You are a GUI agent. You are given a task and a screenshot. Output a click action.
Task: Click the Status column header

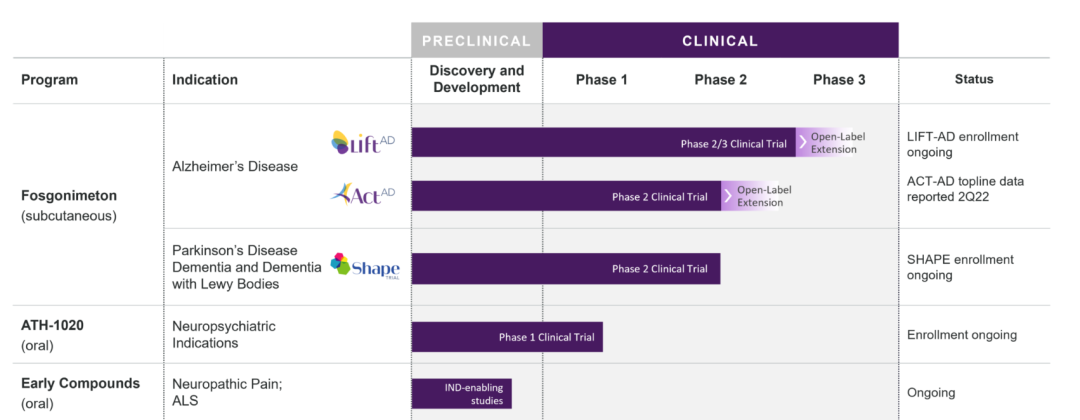tap(973, 79)
